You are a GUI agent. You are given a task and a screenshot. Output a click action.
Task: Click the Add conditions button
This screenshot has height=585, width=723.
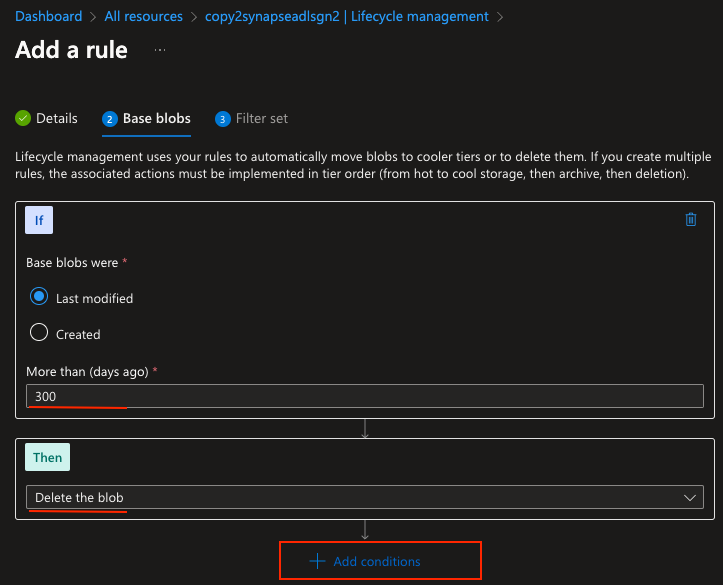(380, 561)
